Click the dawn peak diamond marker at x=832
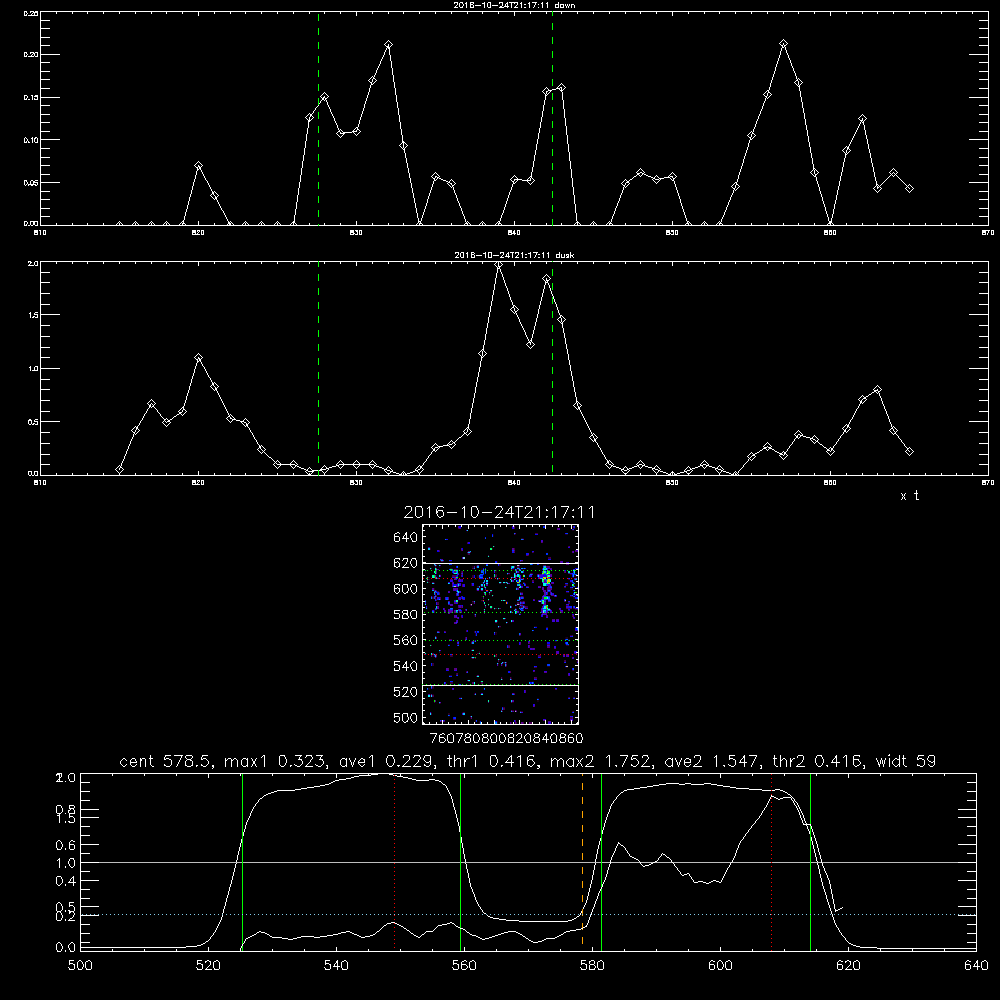Image resolution: width=1000 pixels, height=1000 pixels. [388, 45]
